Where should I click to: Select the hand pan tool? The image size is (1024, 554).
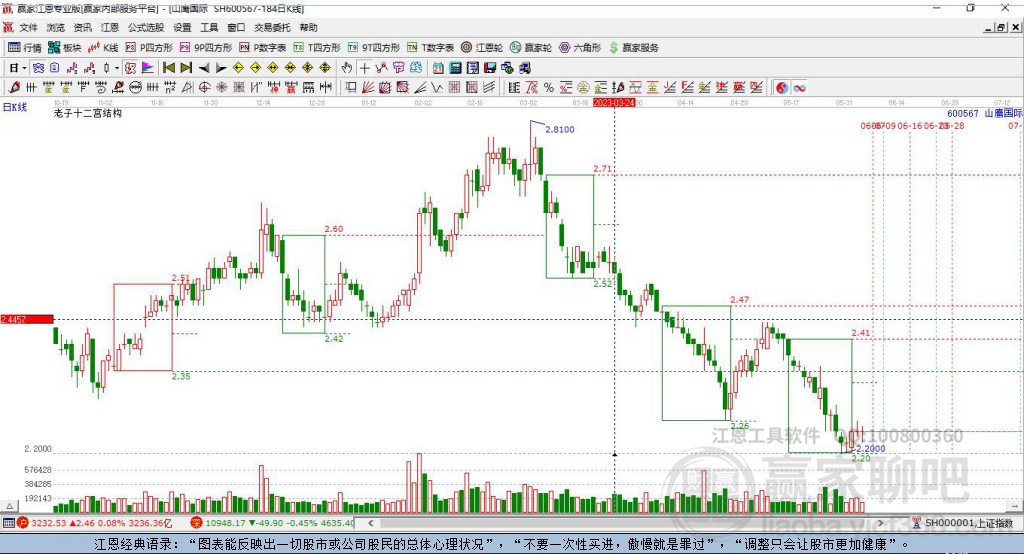pos(347,67)
